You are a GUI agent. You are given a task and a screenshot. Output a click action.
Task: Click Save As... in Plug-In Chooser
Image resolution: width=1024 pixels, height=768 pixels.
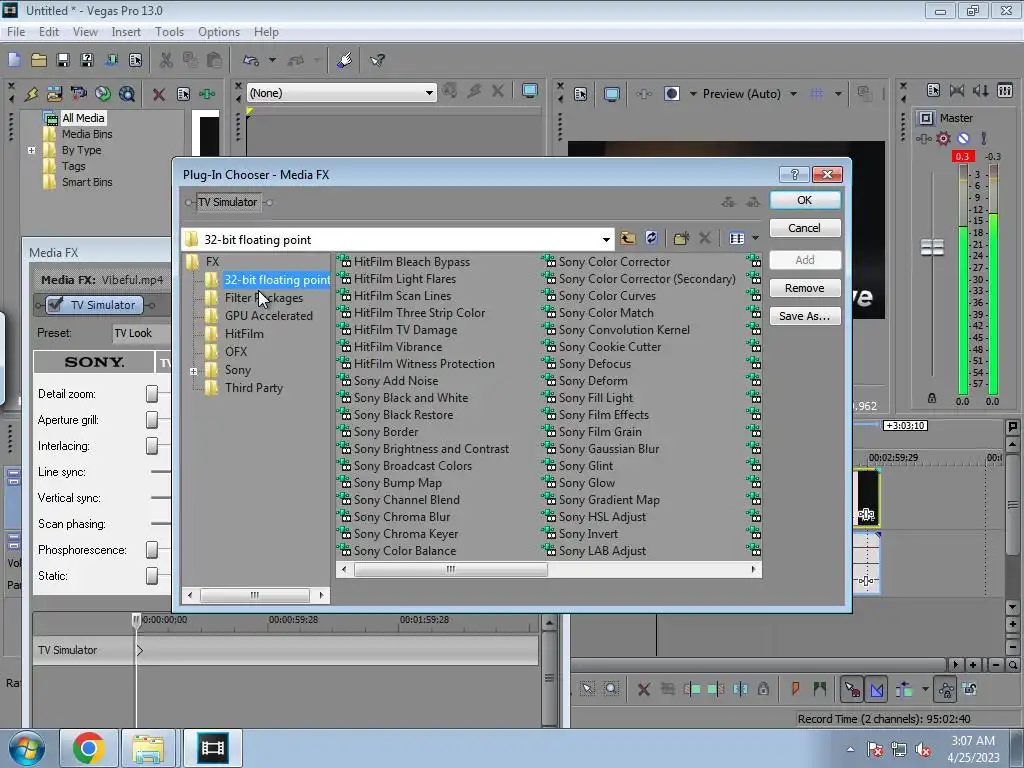805,316
